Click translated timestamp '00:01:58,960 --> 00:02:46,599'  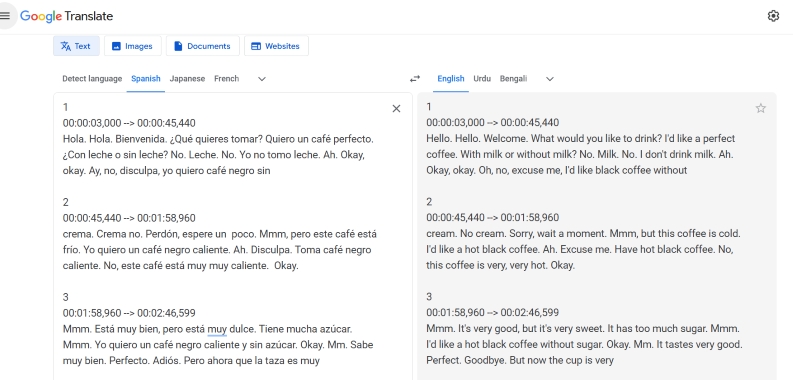[493, 313]
